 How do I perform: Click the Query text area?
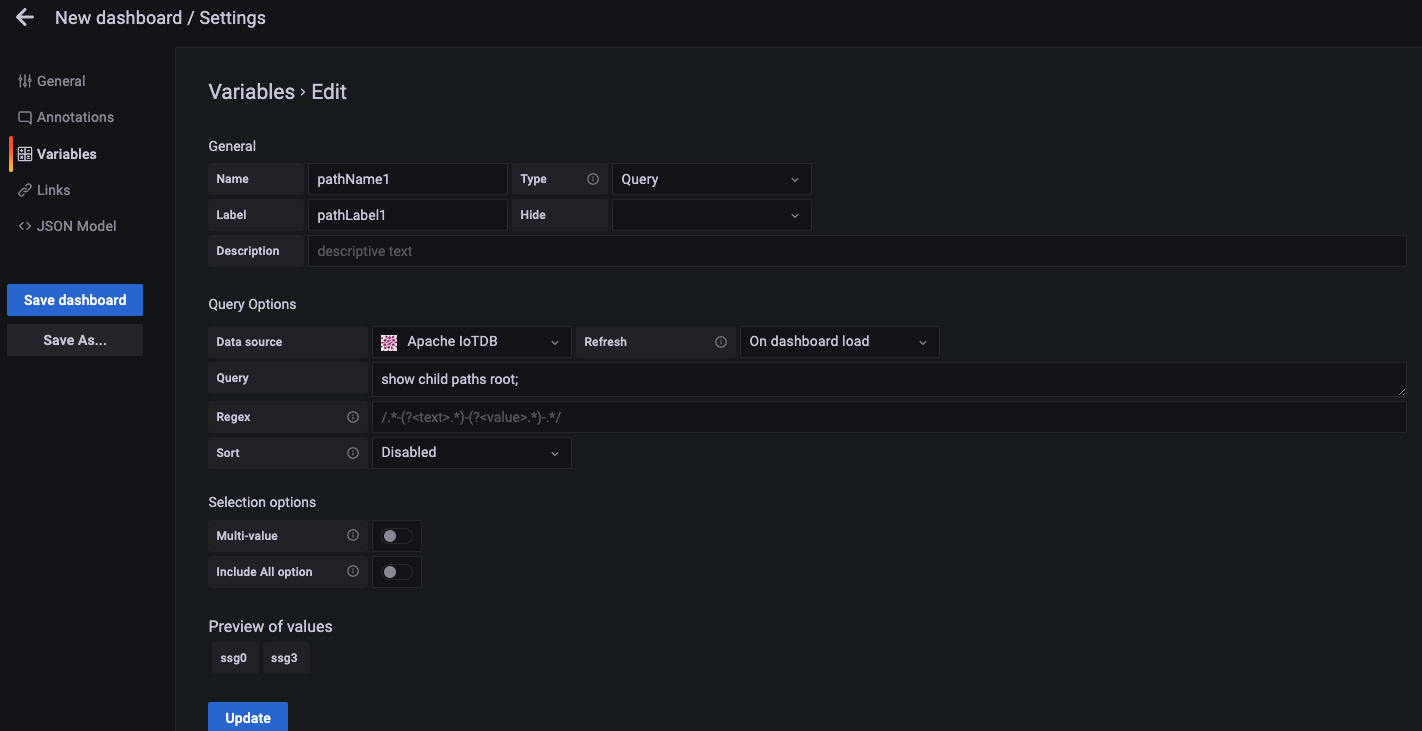click(x=886, y=379)
